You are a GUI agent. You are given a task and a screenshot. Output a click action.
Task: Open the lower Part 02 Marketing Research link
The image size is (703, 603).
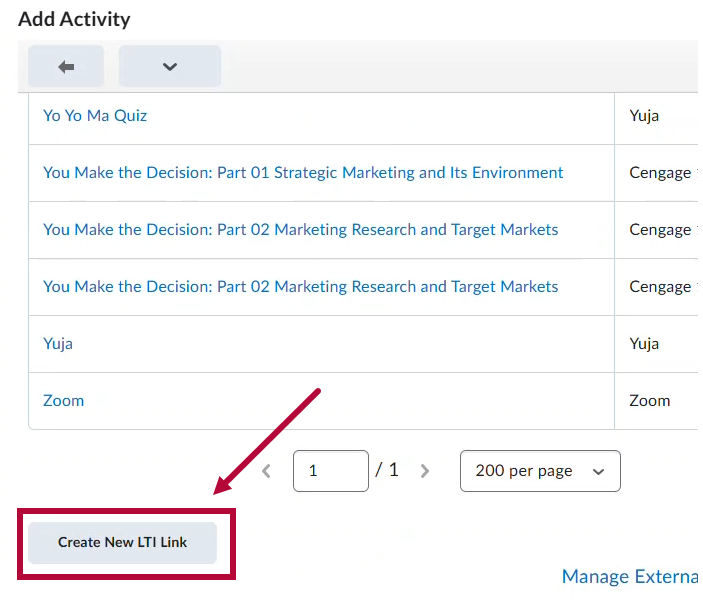tap(300, 287)
